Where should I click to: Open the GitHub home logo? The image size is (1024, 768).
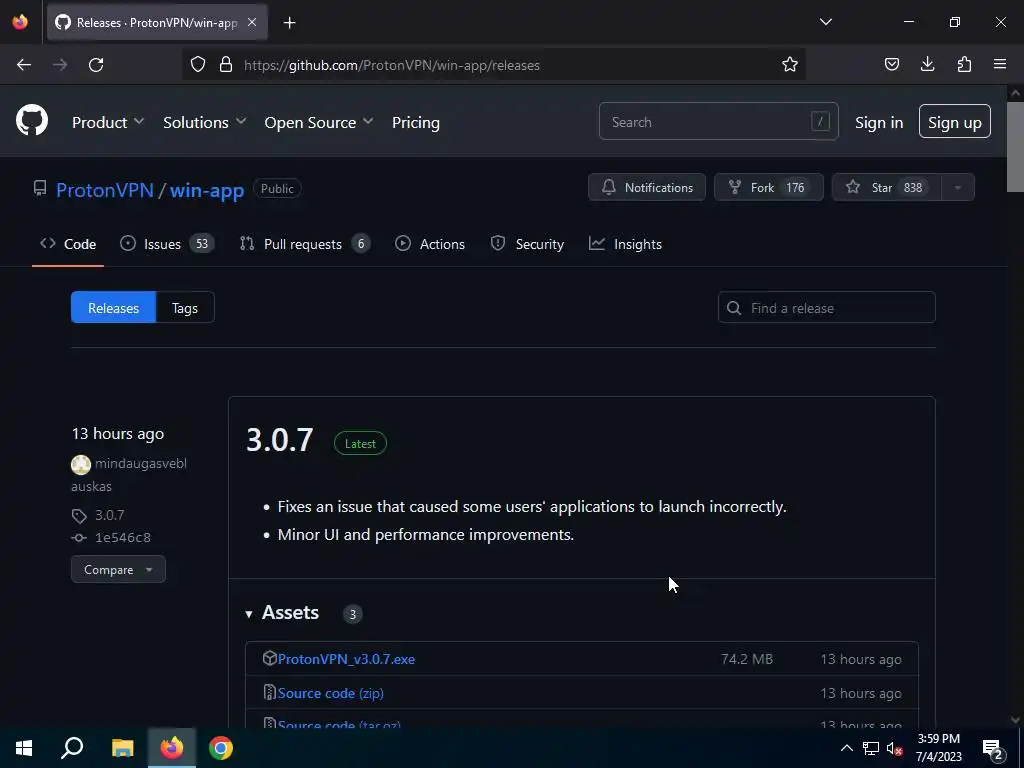point(32,121)
